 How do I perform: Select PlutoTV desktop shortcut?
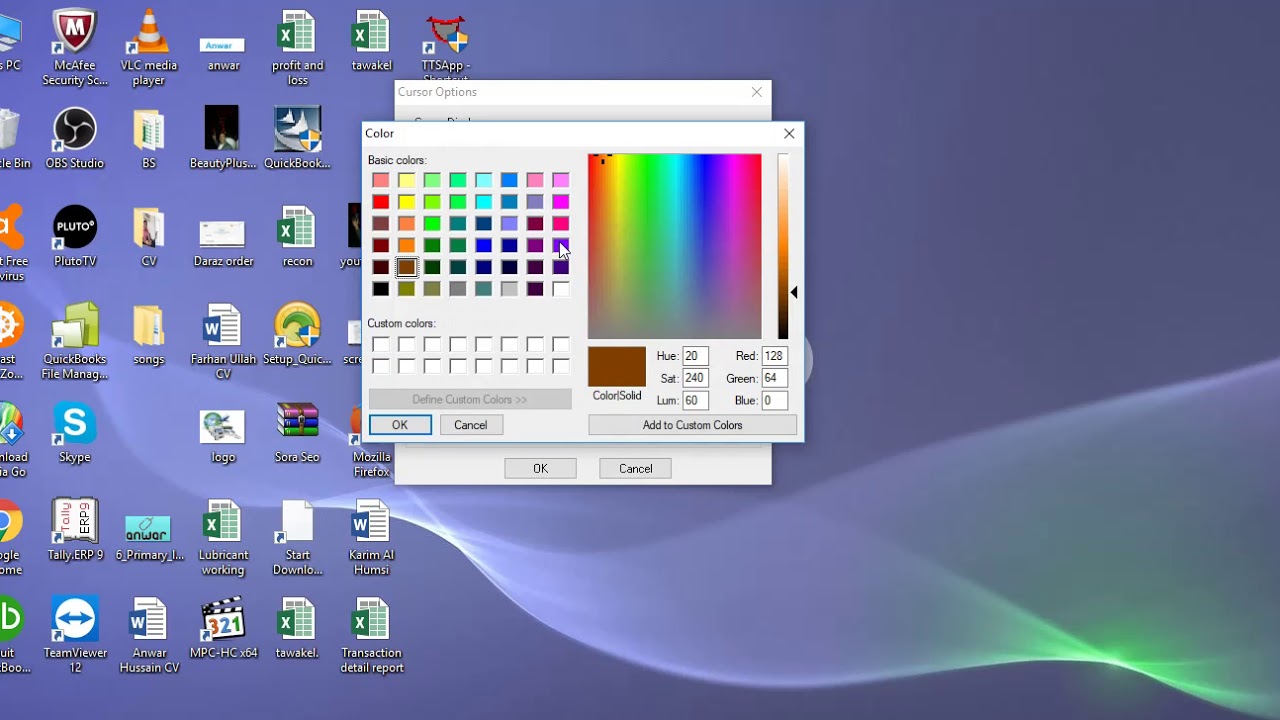click(75, 236)
